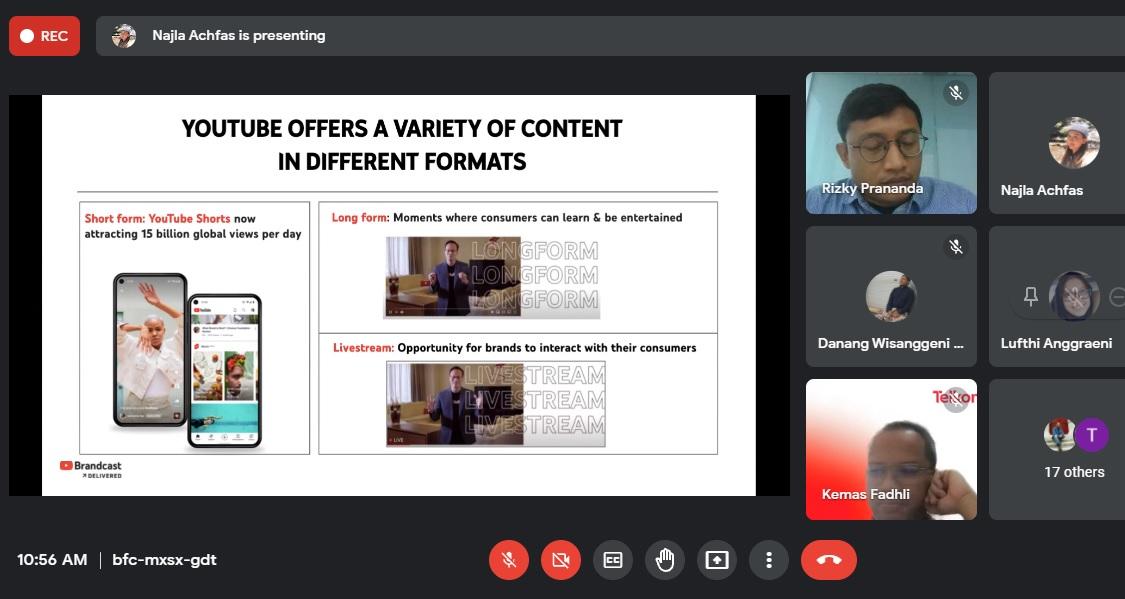
Task: Click the YouTube Shorts phone mockup image
Action: pyautogui.click(x=188, y=360)
